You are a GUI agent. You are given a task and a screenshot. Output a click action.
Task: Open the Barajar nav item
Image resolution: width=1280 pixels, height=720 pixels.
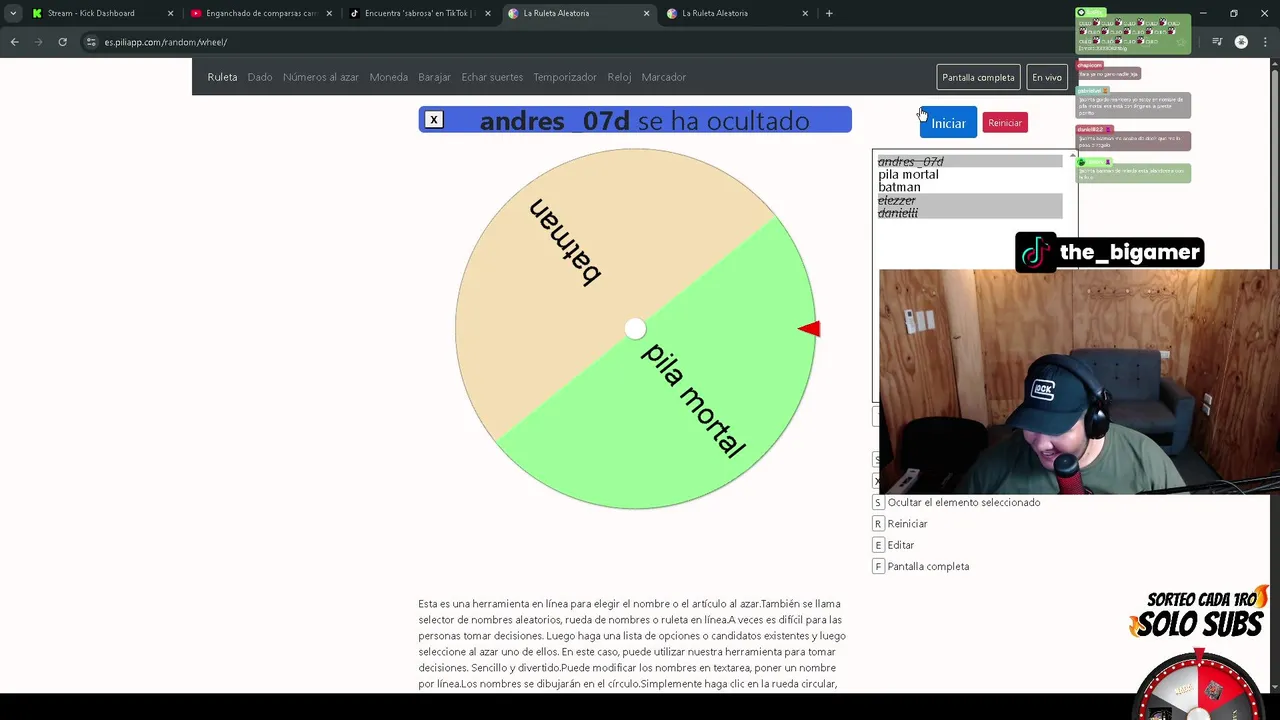[x=434, y=77]
